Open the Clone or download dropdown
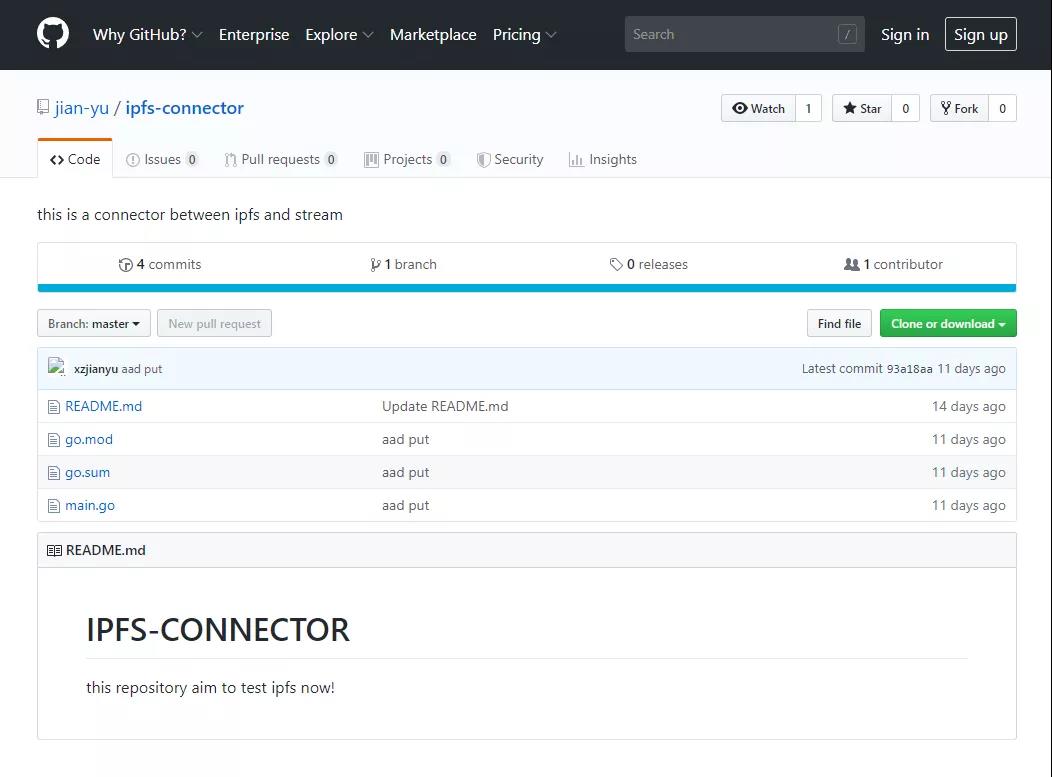Viewport: 1052px width, 777px height. 948,323
